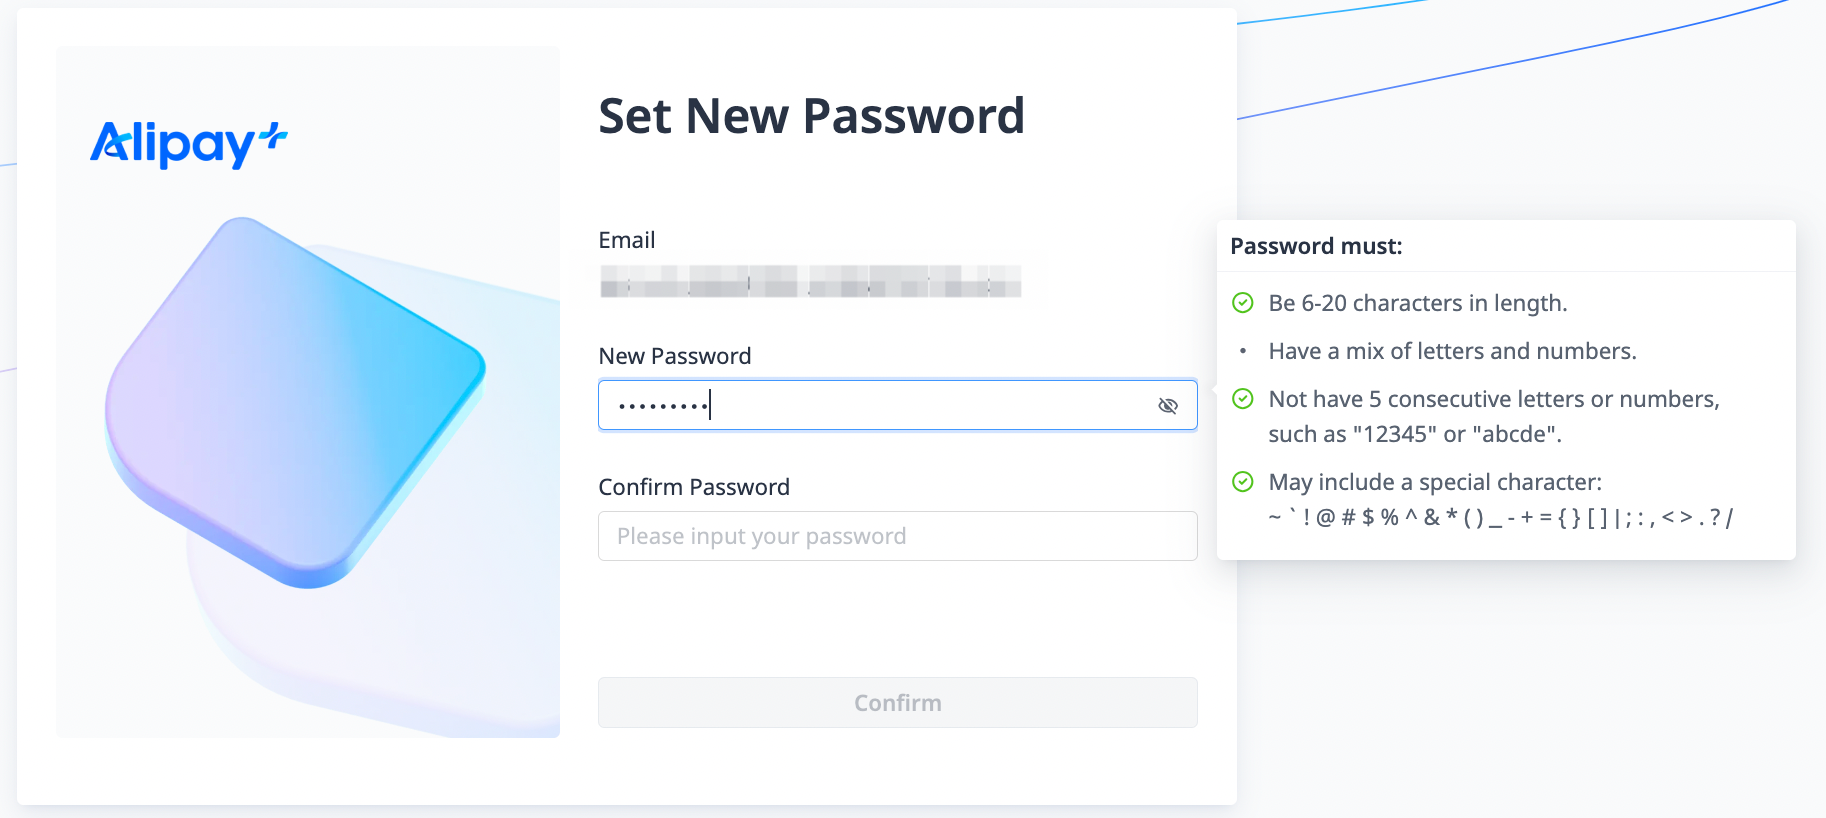Image resolution: width=1826 pixels, height=818 pixels.
Task: Click the "Email" field label
Action: click(627, 240)
